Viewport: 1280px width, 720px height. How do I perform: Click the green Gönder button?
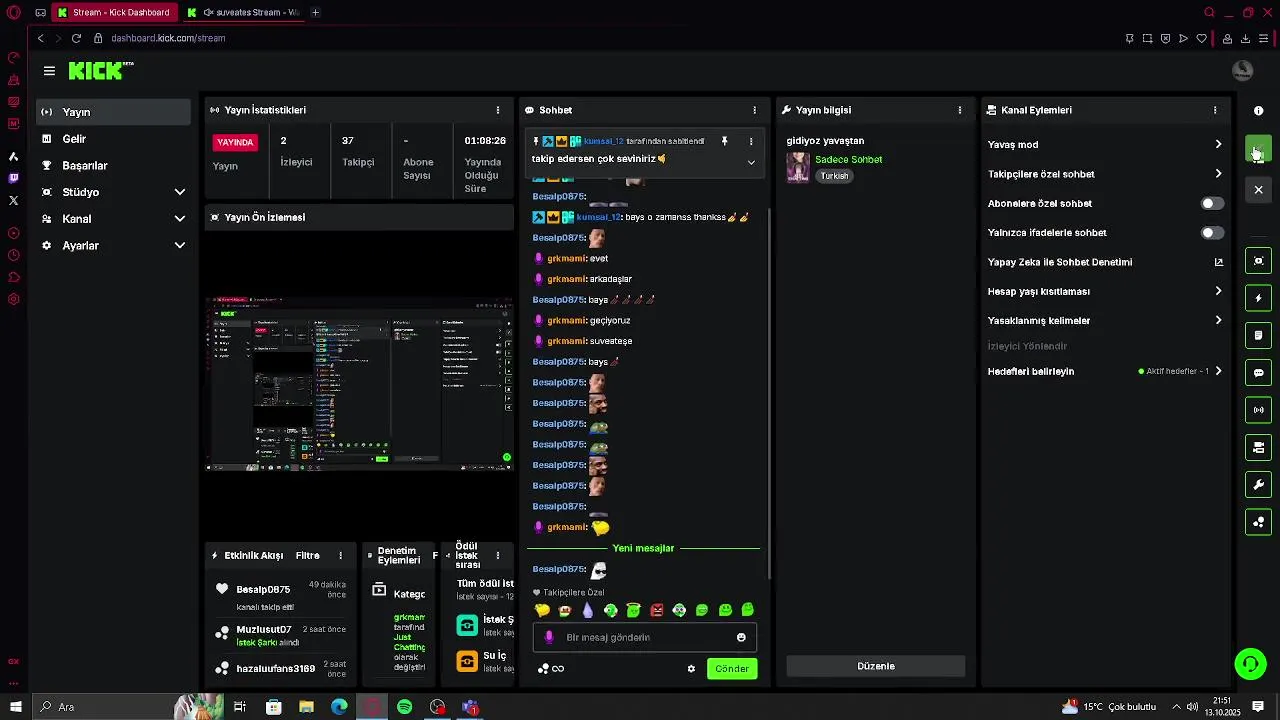click(732, 668)
